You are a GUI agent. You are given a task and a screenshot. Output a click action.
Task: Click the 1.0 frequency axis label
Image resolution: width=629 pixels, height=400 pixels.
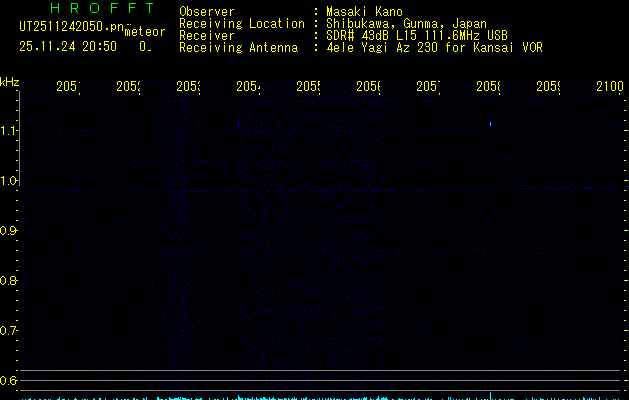click(x=8, y=181)
